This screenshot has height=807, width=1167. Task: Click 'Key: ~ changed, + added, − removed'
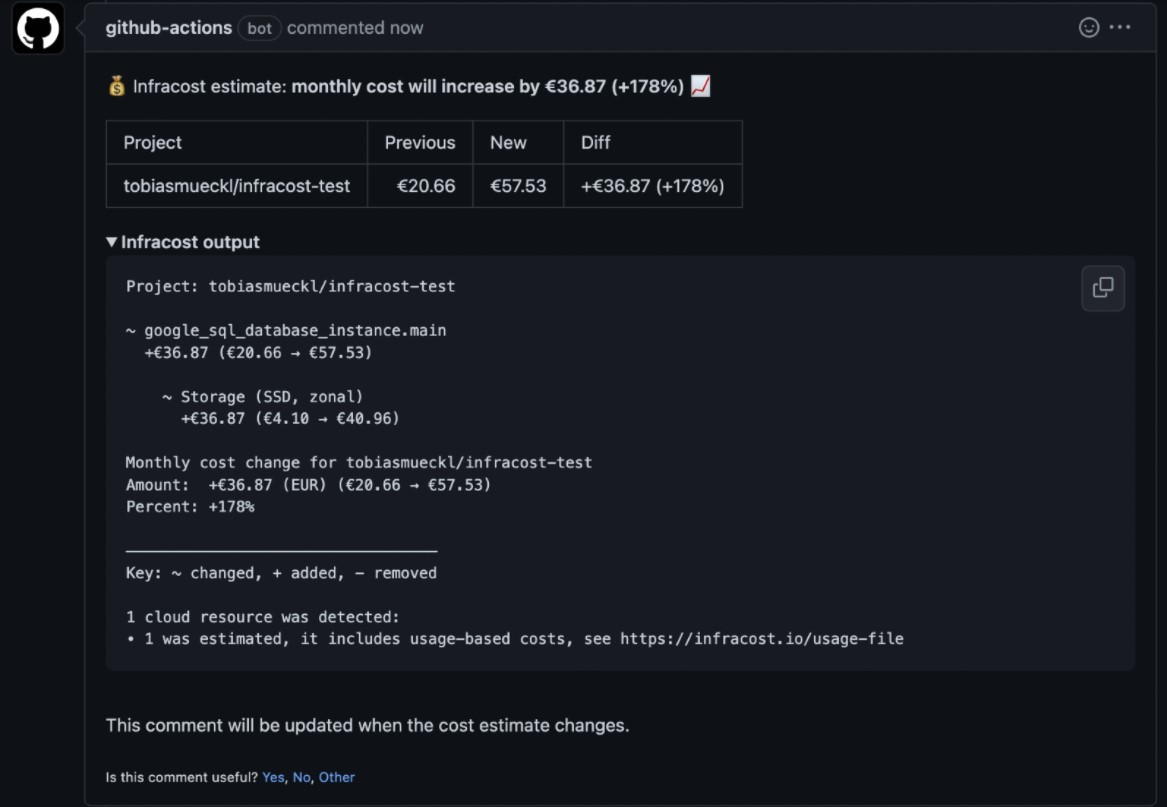[x=281, y=573]
